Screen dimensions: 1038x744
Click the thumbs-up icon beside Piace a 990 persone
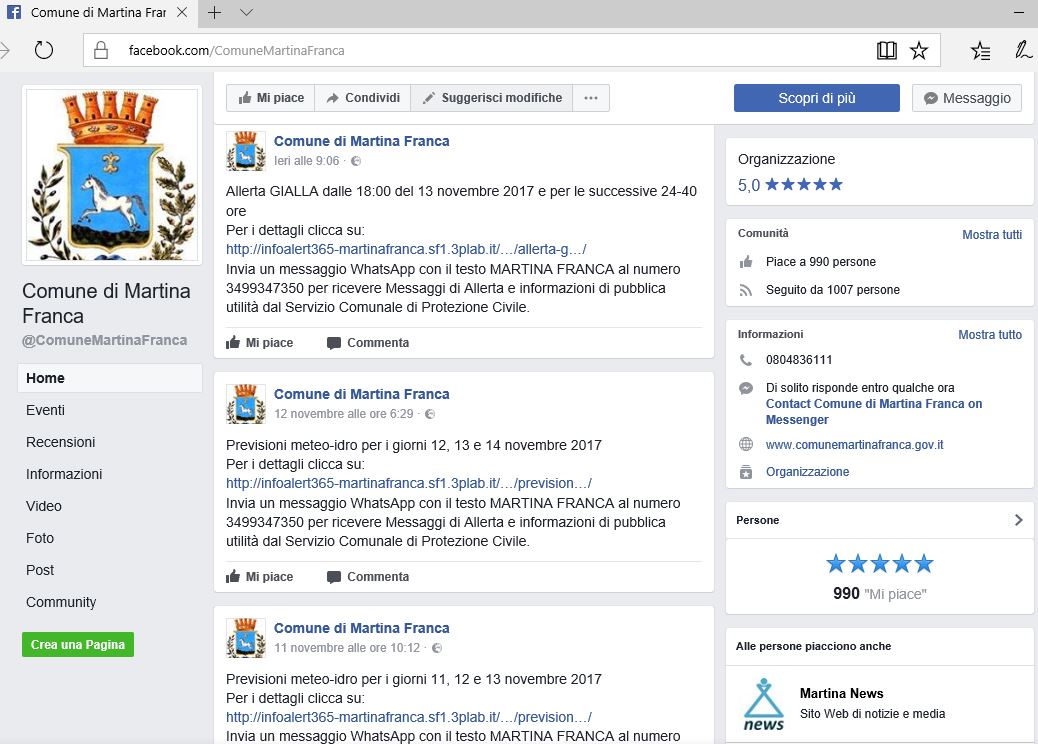[746, 262]
